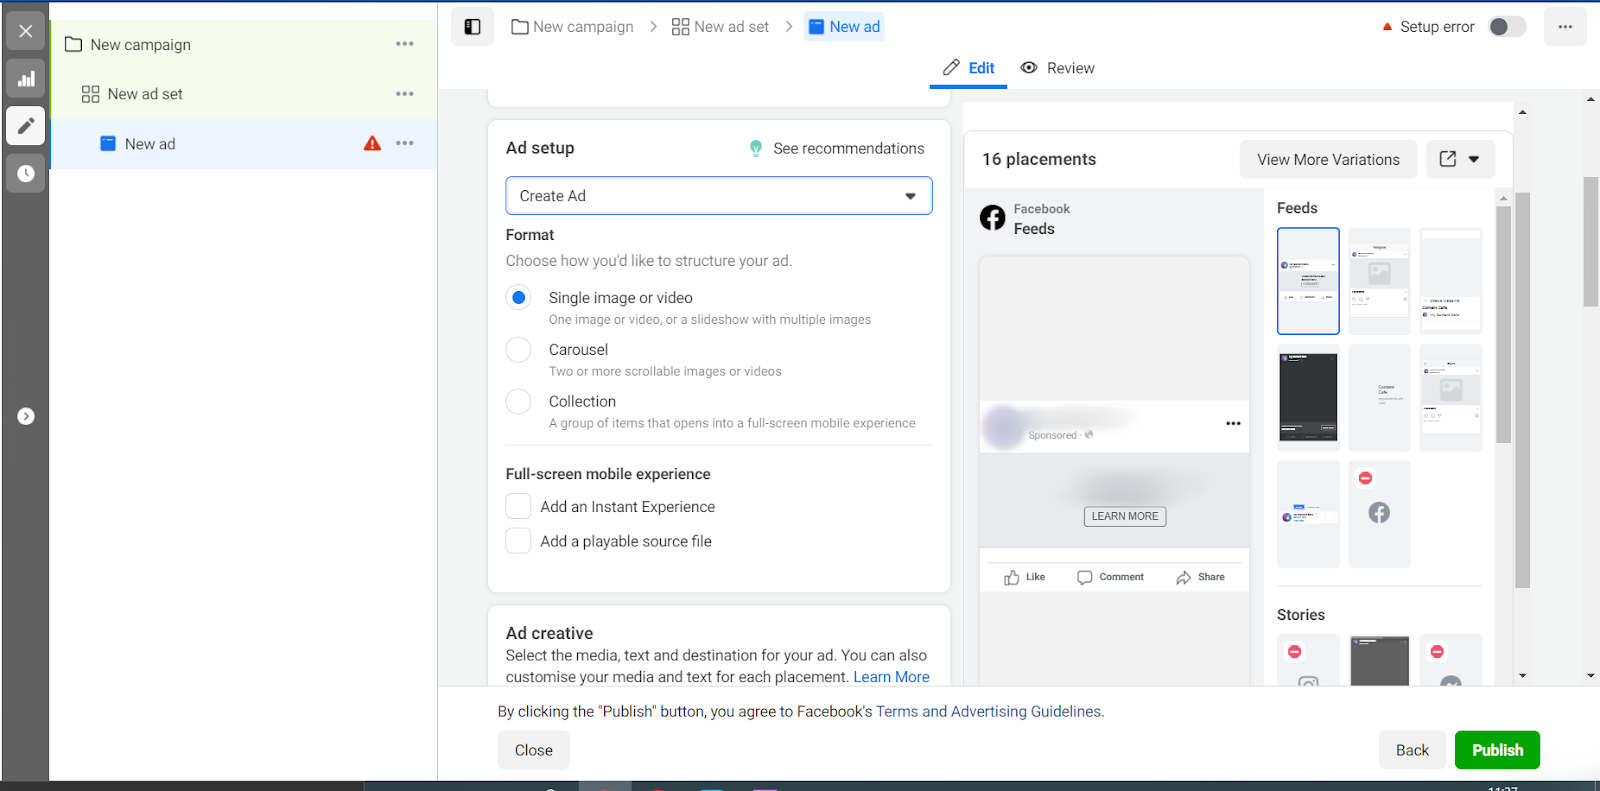Switch to the Edit tab

coord(969,68)
